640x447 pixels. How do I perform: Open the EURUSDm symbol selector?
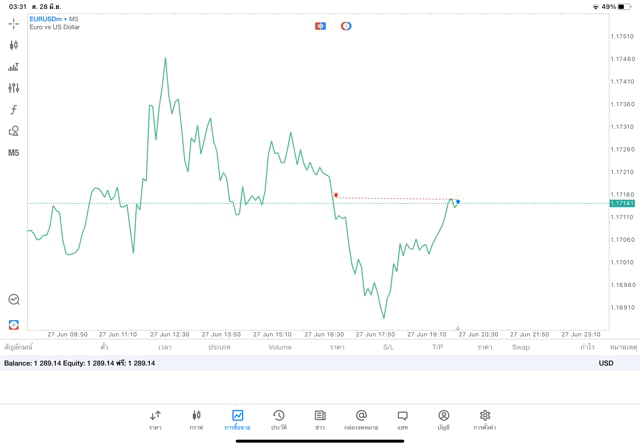tap(48, 19)
